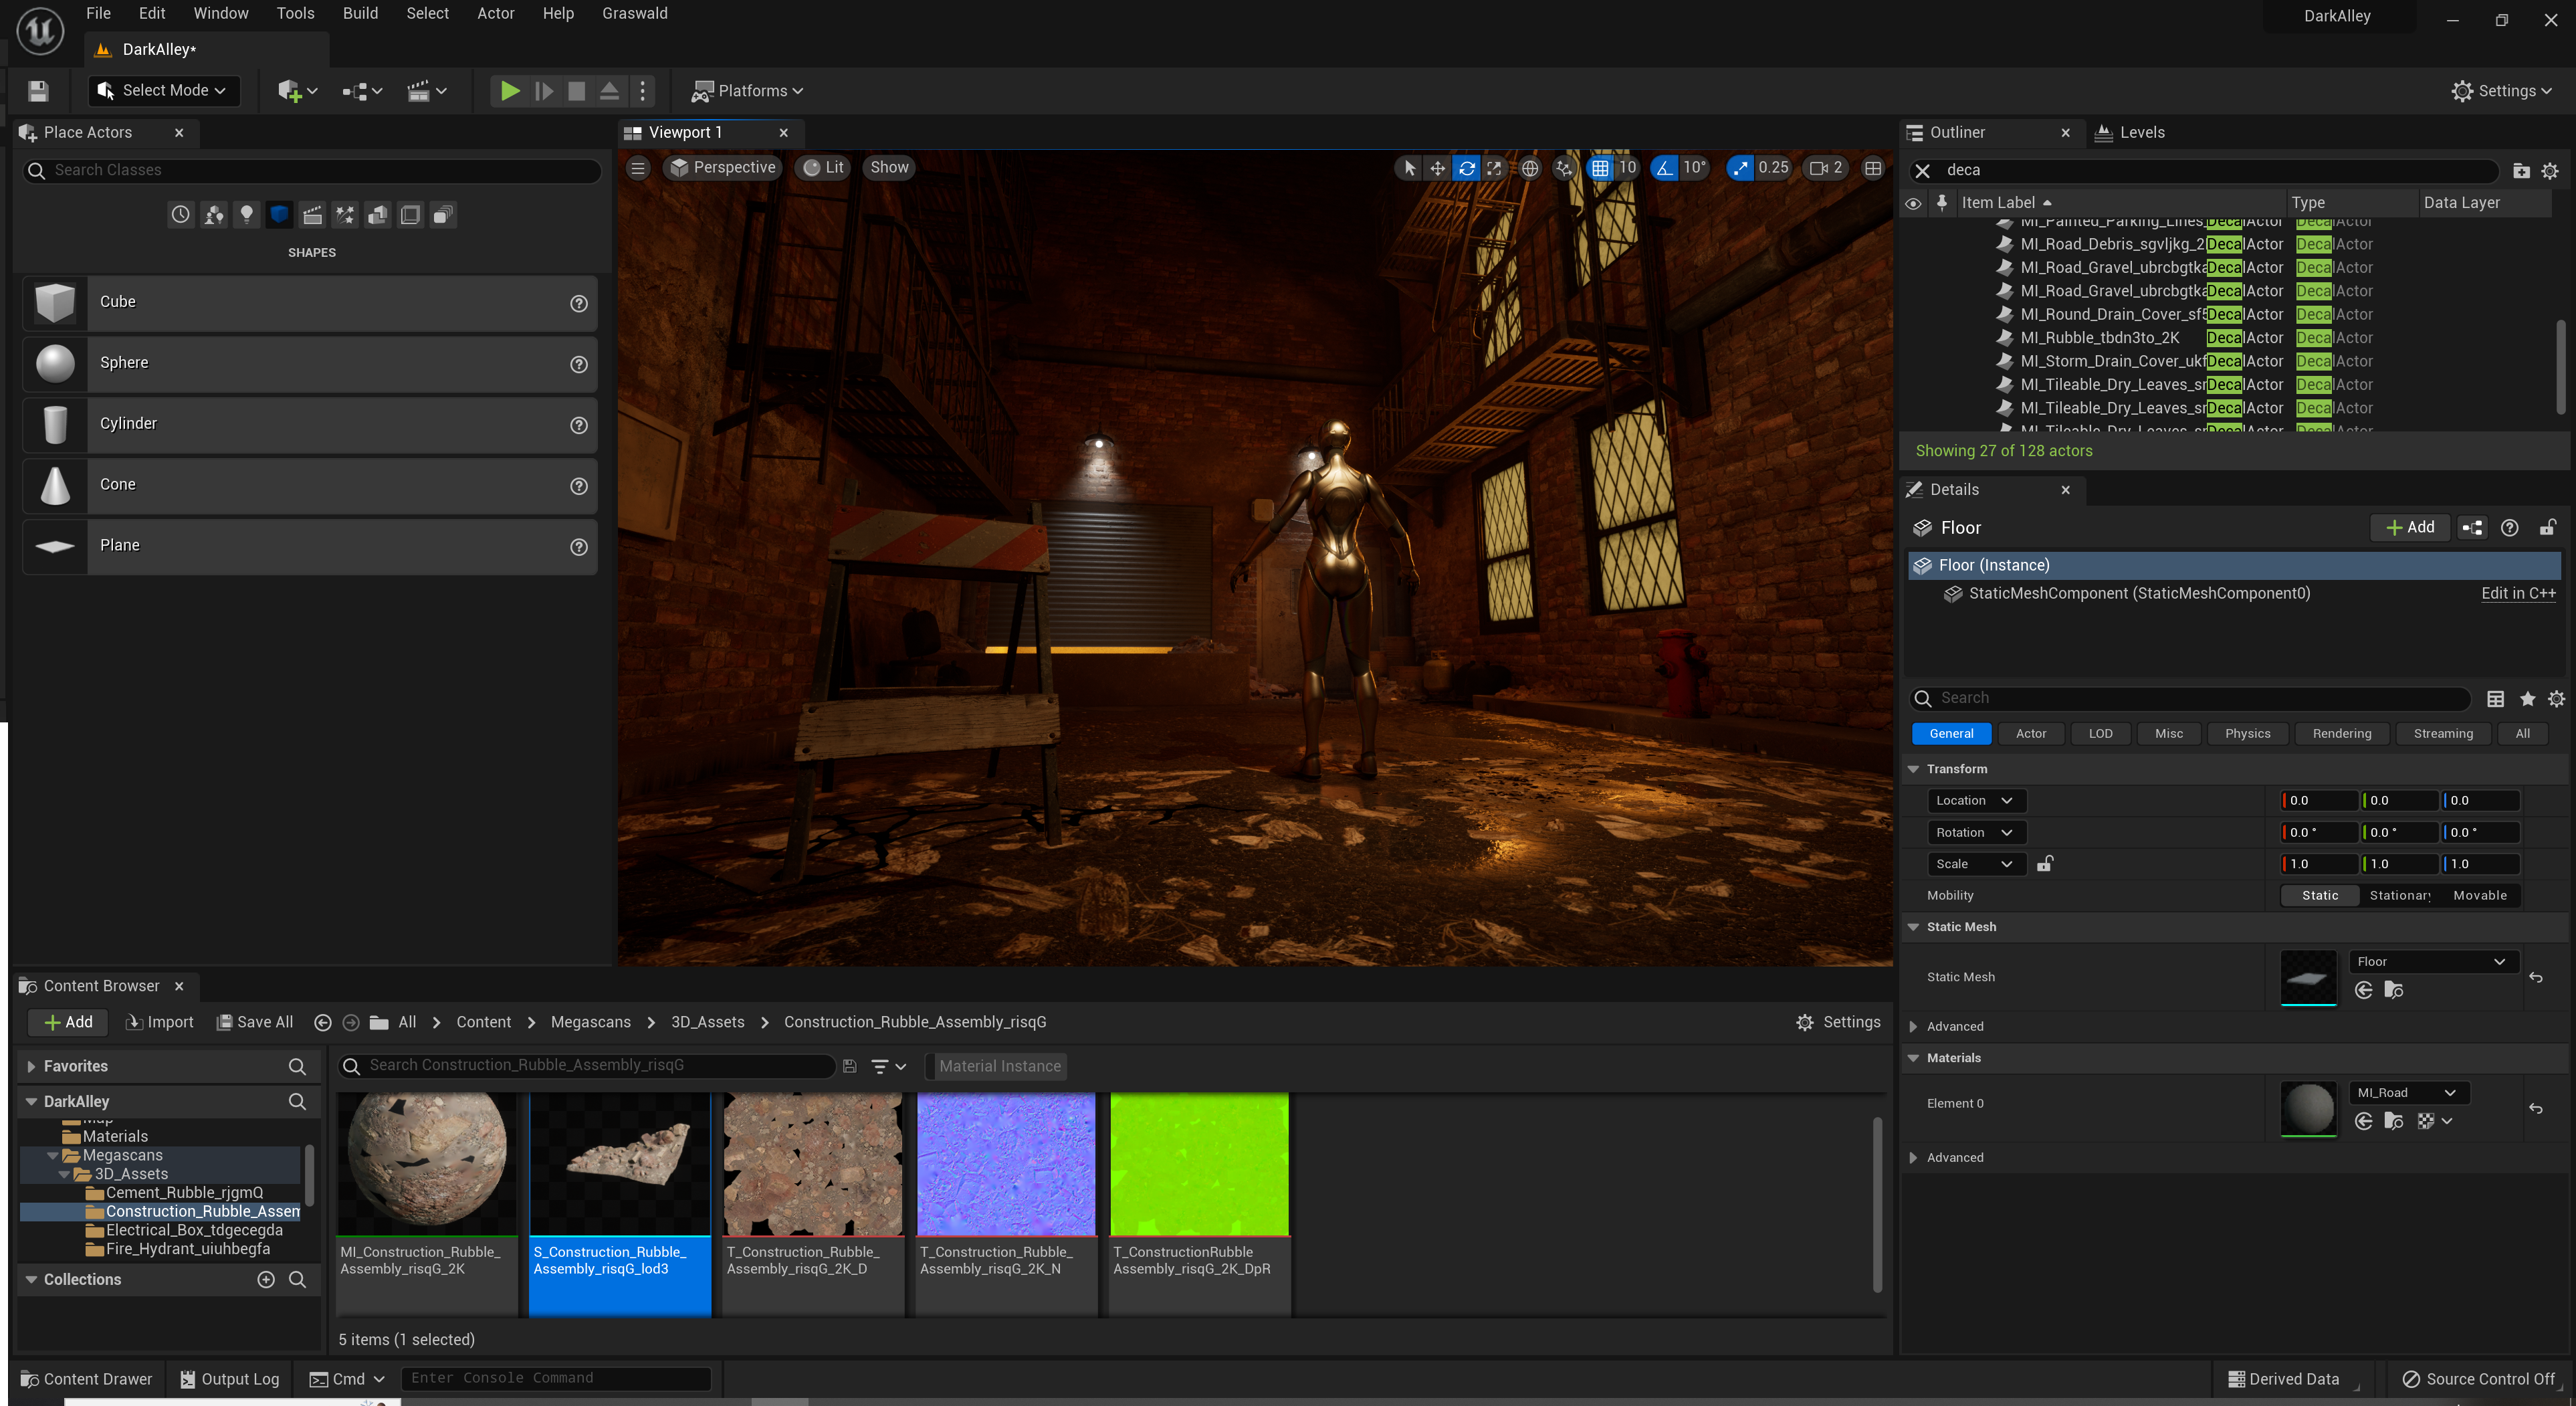Browse to Floor mesh in Content Browser
2576x1406 pixels.
tap(2393, 990)
